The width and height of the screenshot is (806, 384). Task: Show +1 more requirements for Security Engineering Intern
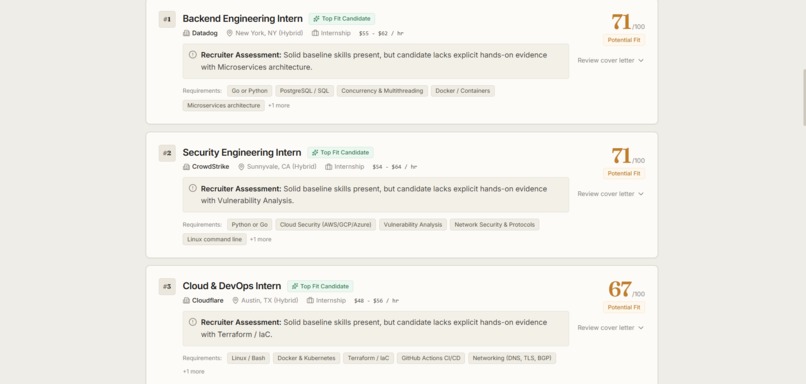(x=261, y=239)
